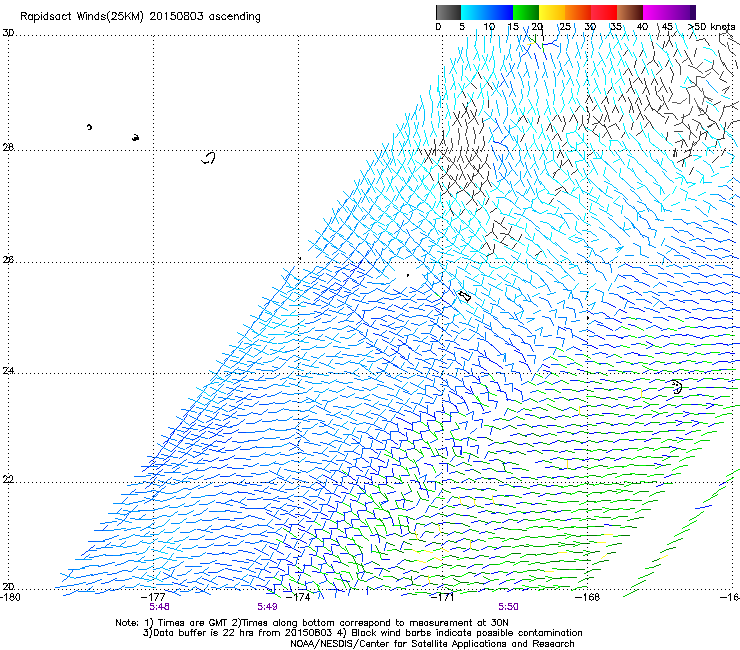Click the blue 10-15 knots legend swatch
This screenshot has width=740, height=650.
tap(500, 12)
